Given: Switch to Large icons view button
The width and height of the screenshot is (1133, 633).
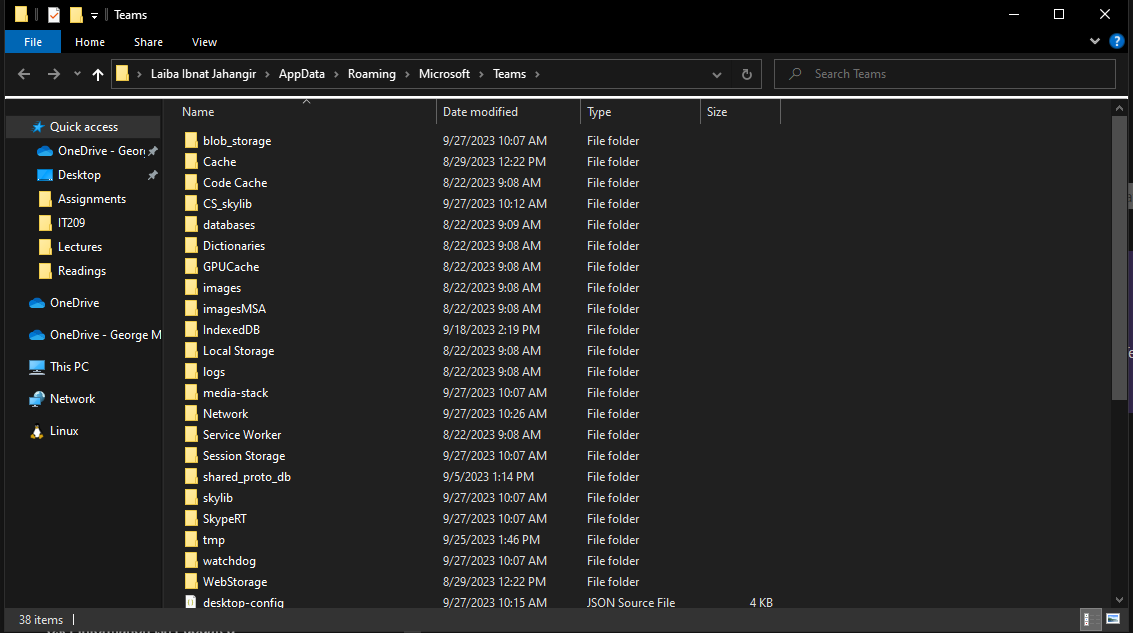Looking at the screenshot, I should point(1113,619).
